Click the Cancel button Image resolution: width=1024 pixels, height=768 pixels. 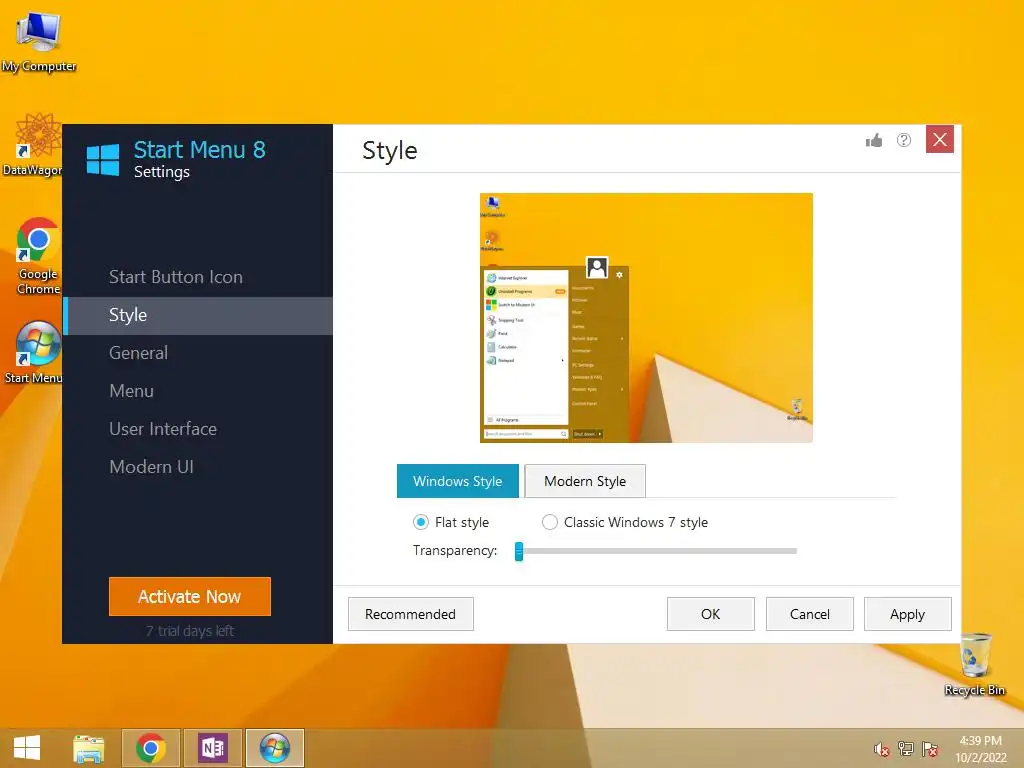[810, 614]
